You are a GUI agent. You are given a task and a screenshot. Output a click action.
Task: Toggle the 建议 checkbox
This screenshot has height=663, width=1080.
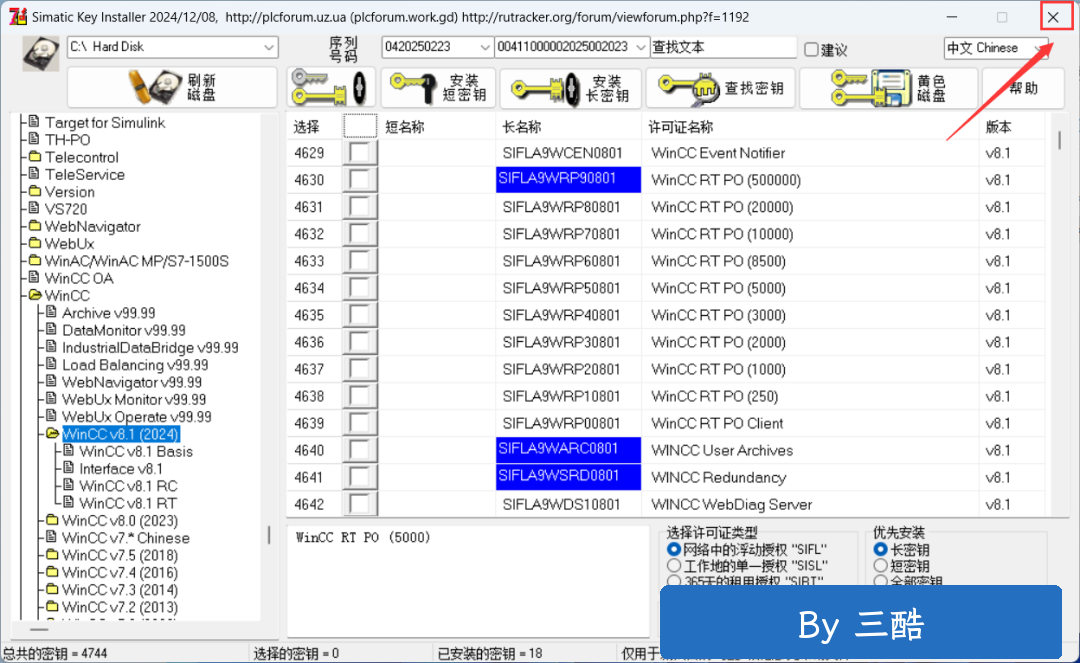tap(811, 49)
